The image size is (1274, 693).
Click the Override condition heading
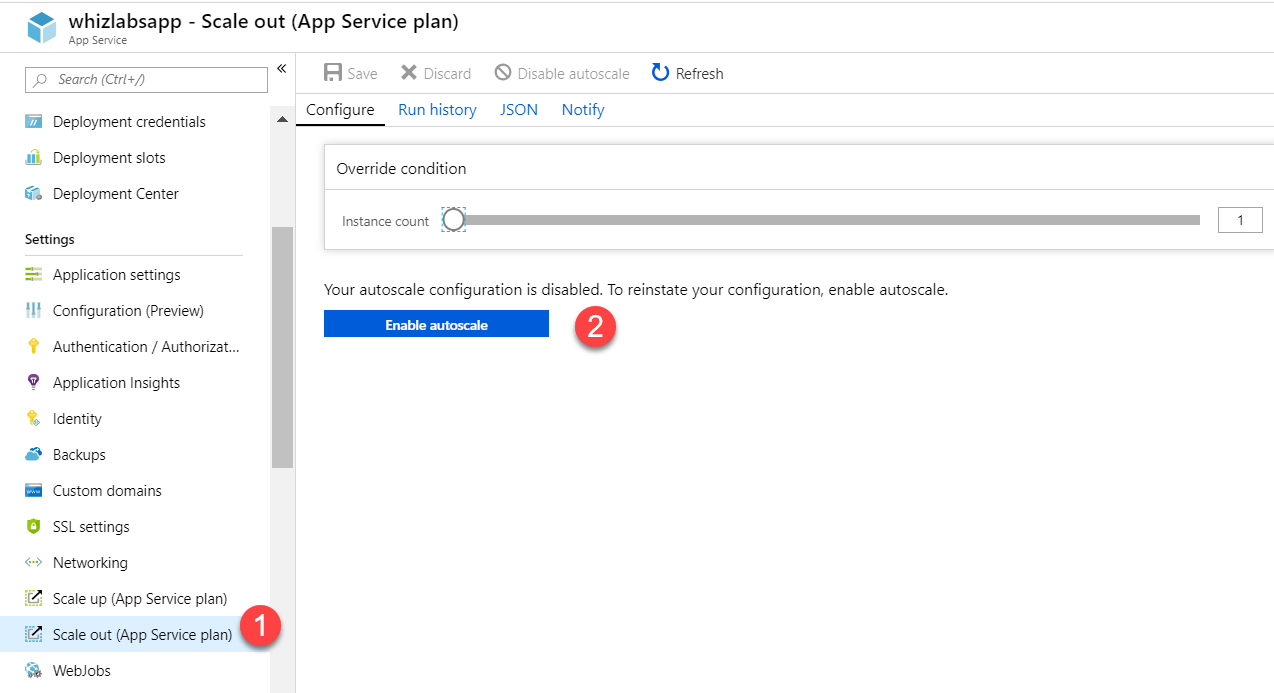coord(401,169)
